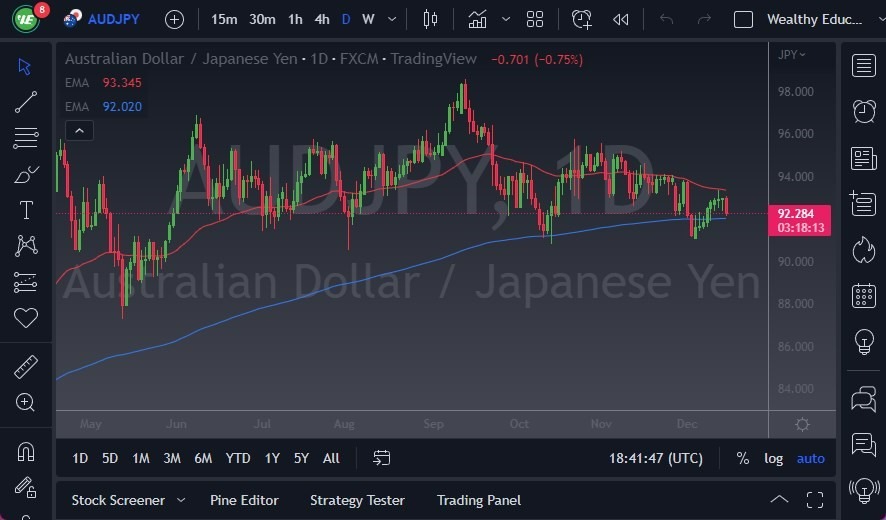The height and width of the screenshot is (520, 886).
Task: Open the Trading Panel tab
Action: tap(479, 500)
